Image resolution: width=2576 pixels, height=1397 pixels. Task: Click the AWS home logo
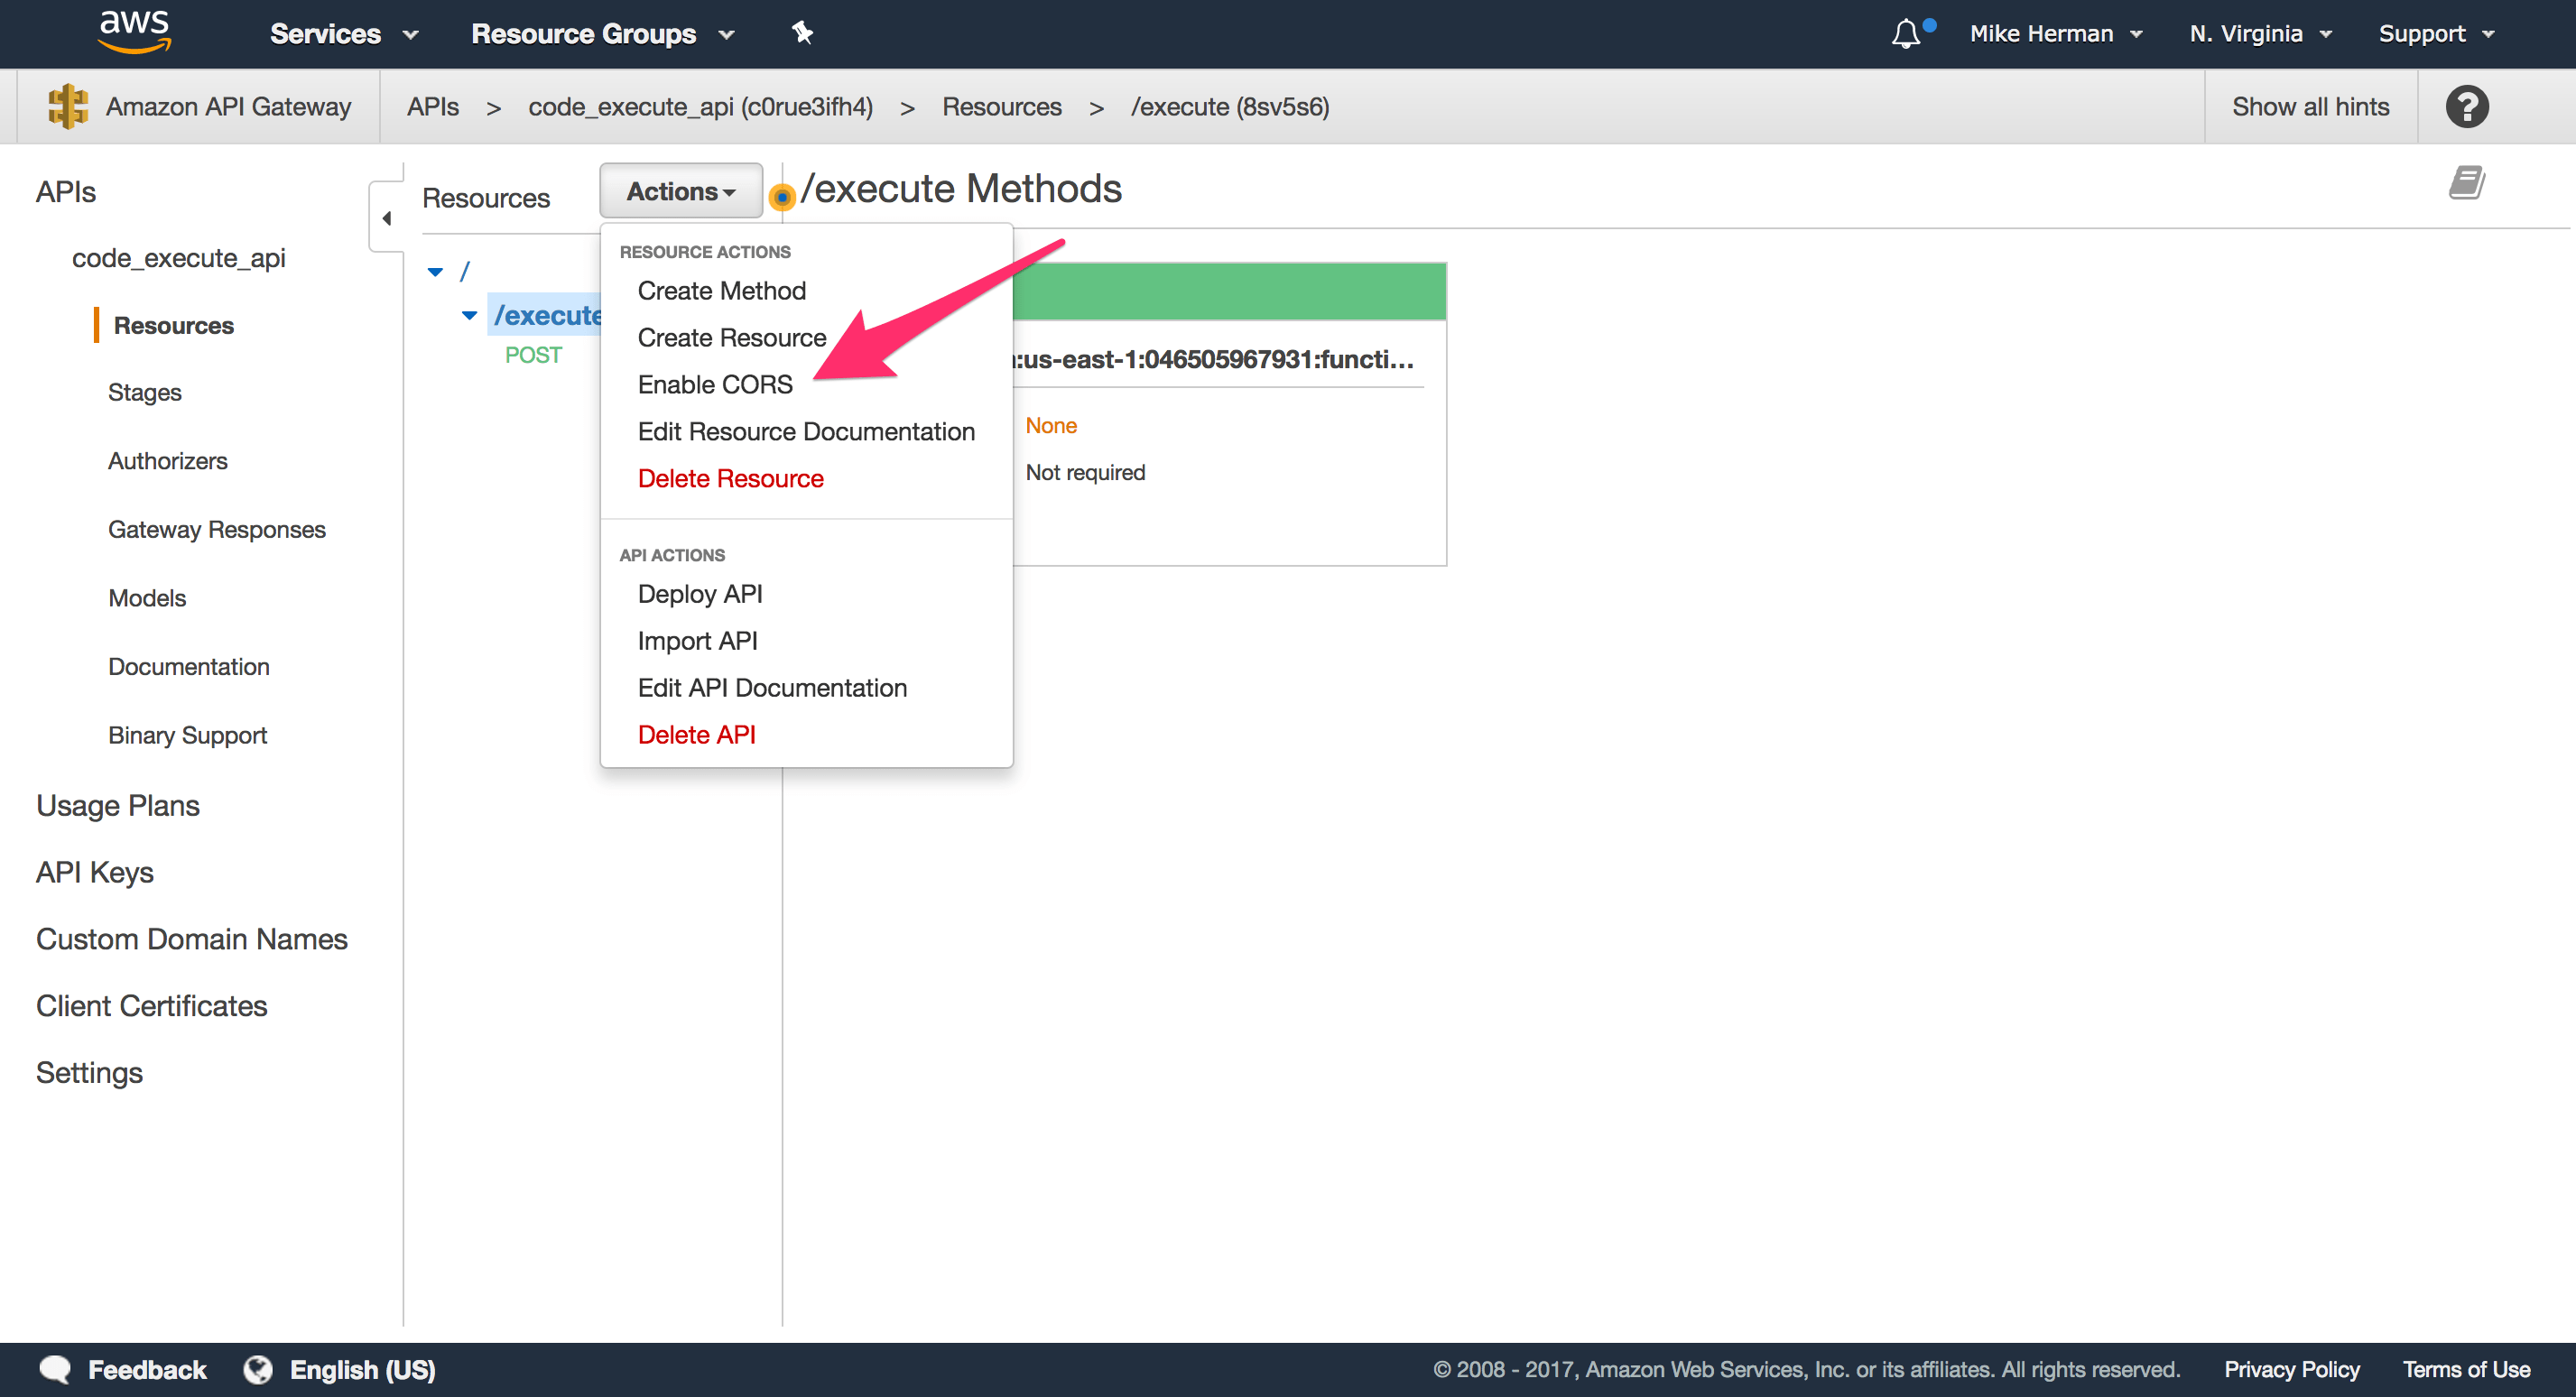click(x=134, y=32)
